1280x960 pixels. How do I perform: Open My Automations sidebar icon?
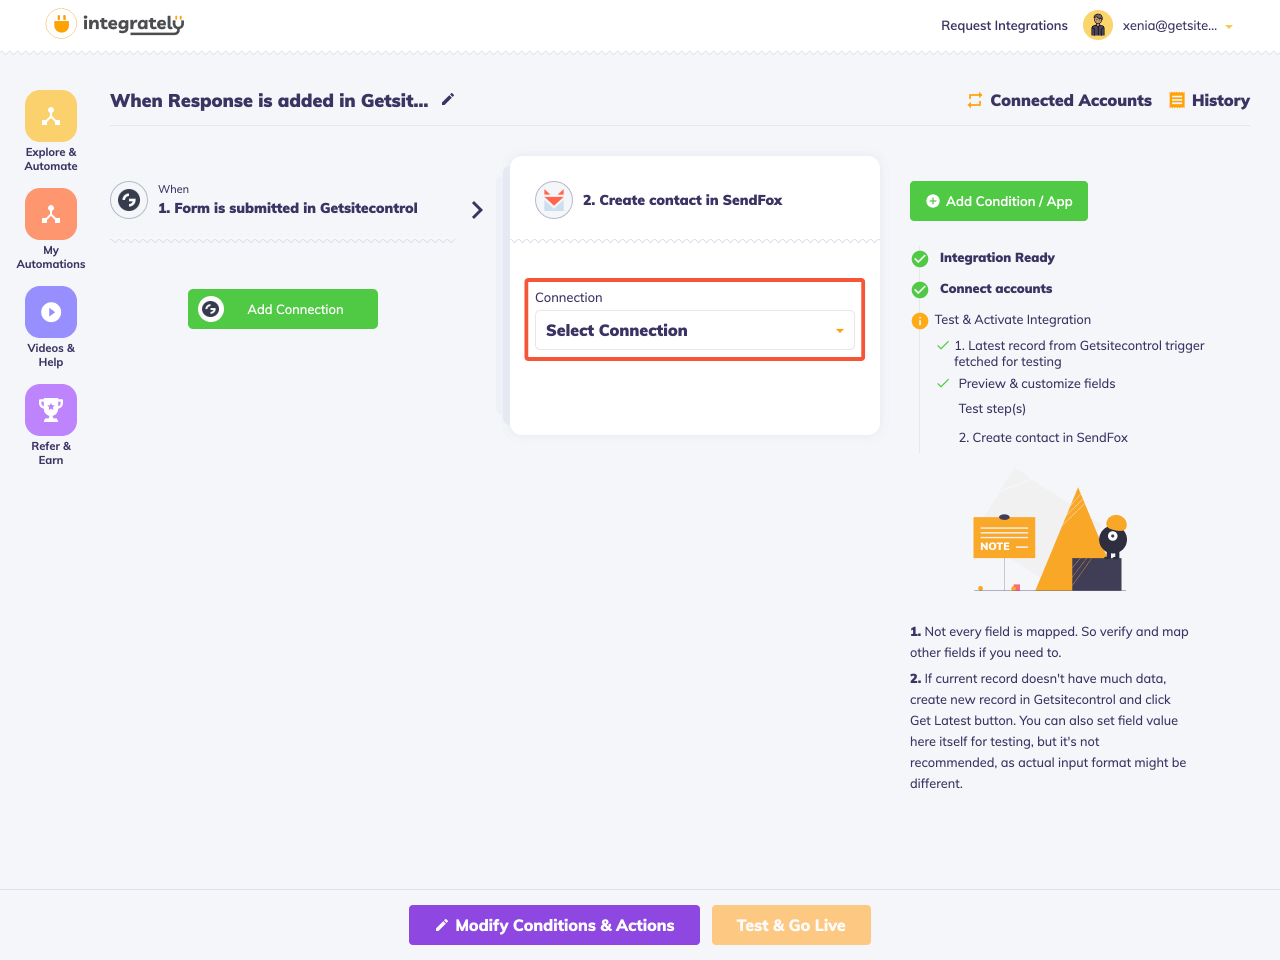pos(51,214)
